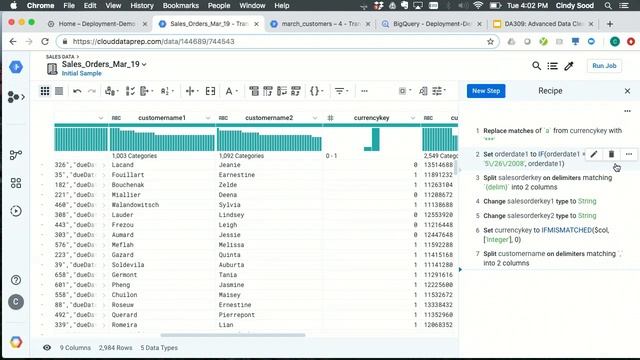Open Dataprep home logo in sidebar
This screenshot has width=640, height=360.
(x=16, y=67)
